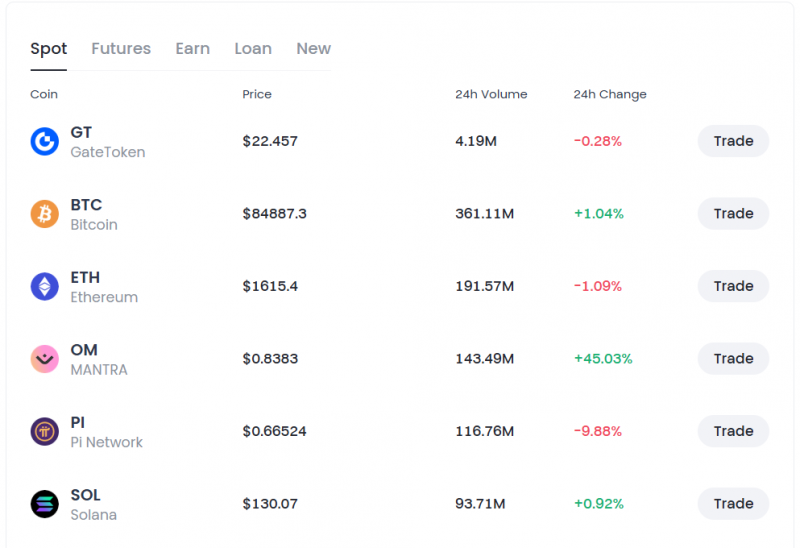Click the $1615.4 price value

point(270,286)
